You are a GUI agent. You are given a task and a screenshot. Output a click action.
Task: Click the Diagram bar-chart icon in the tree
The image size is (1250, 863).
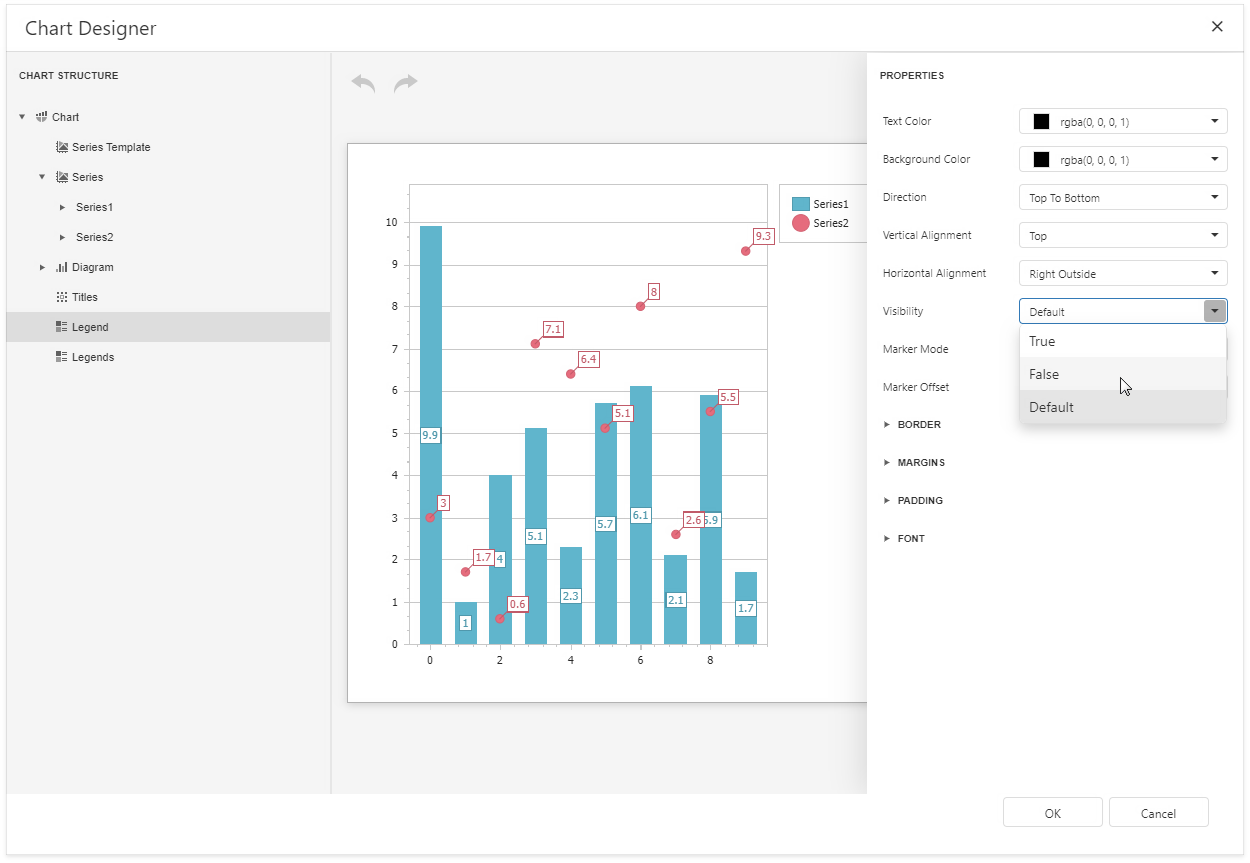click(62, 267)
